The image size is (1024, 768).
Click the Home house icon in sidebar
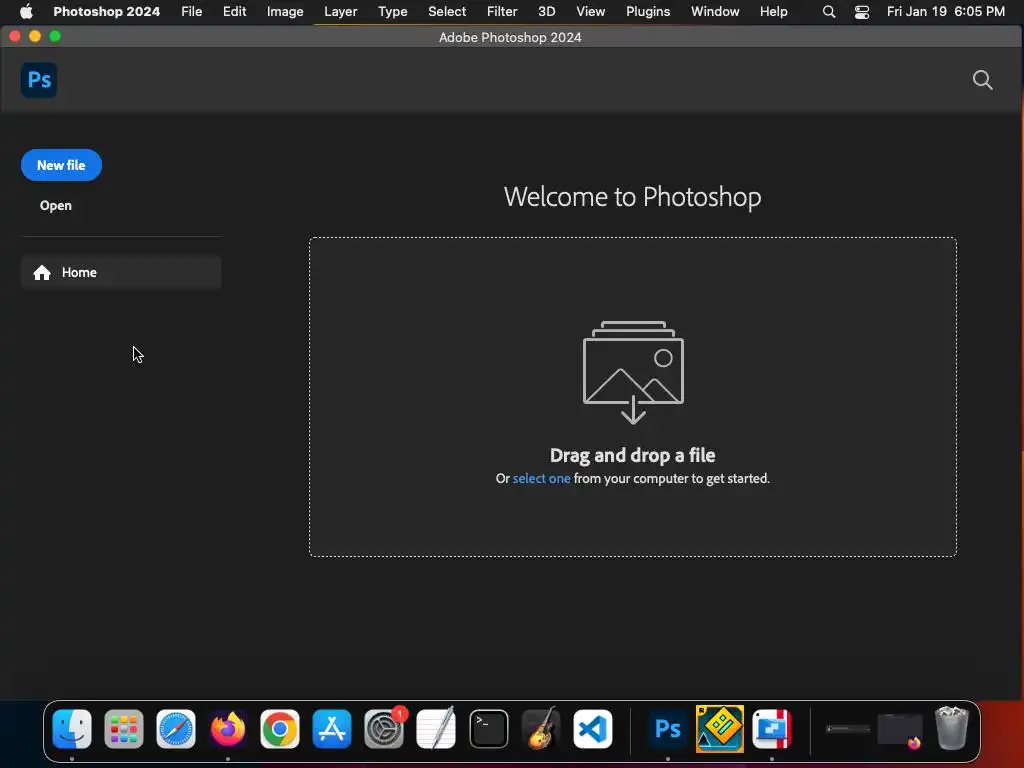point(42,272)
